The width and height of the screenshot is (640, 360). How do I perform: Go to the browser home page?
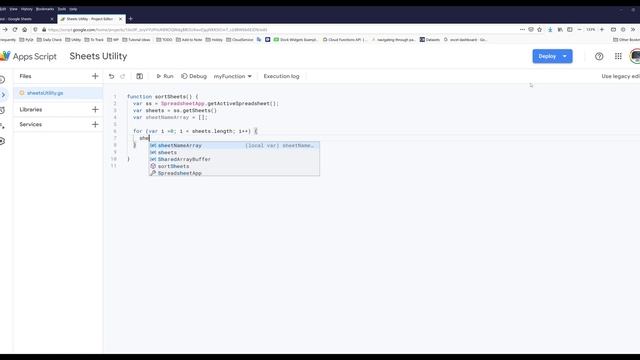tap(24, 29)
